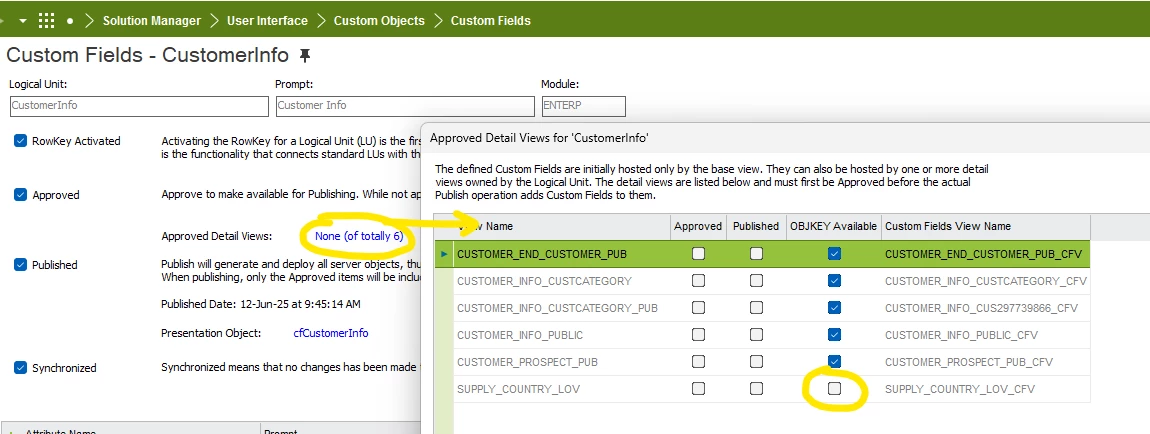Select the CUSTOMER_INFO_CUSTCATEGORY view name cell

tap(562, 281)
